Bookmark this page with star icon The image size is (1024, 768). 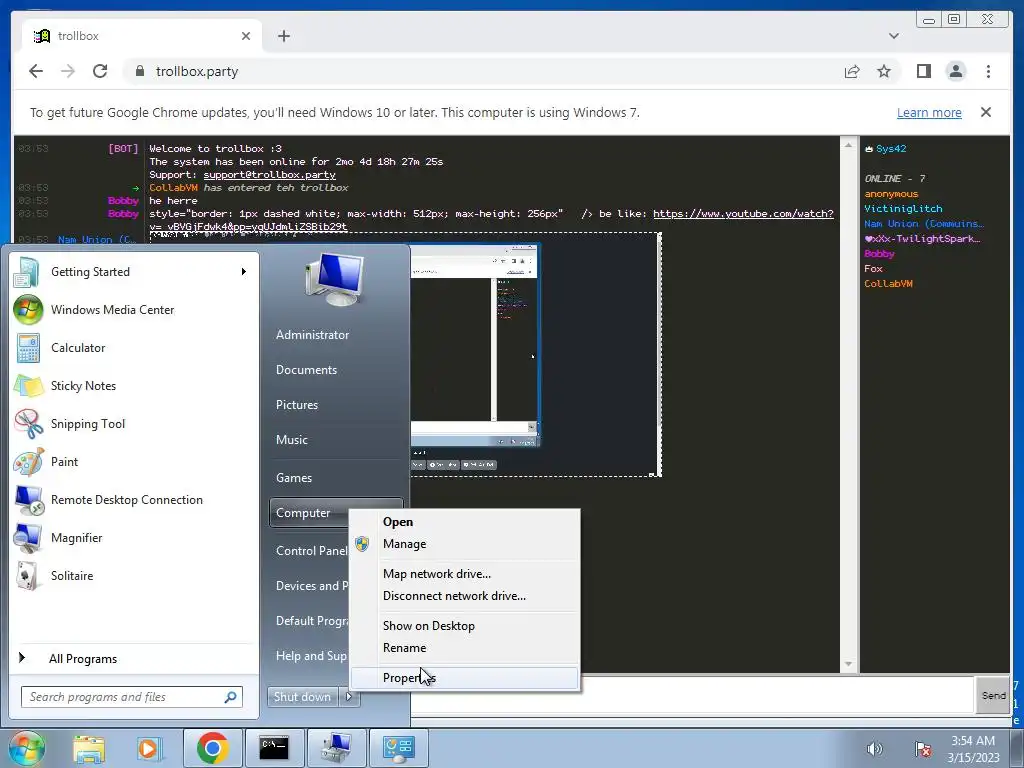pyautogui.click(x=884, y=71)
